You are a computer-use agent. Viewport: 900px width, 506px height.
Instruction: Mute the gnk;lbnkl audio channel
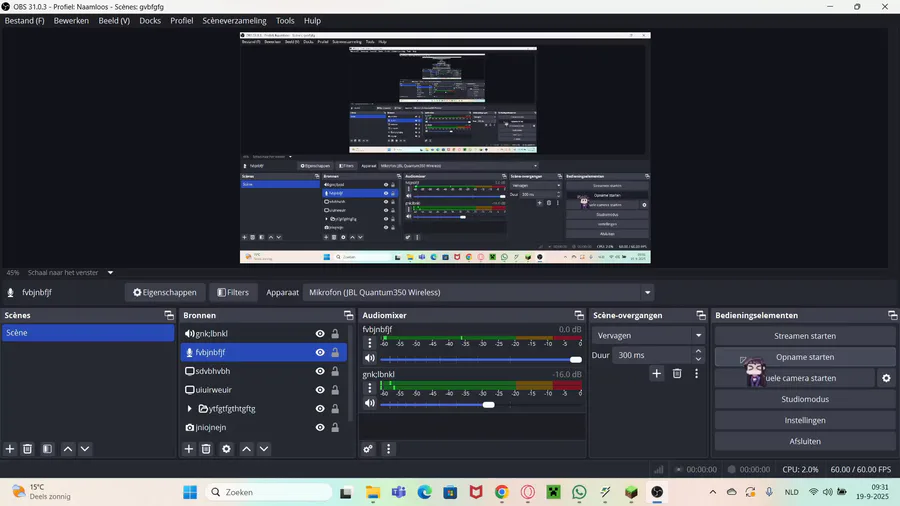coord(370,403)
